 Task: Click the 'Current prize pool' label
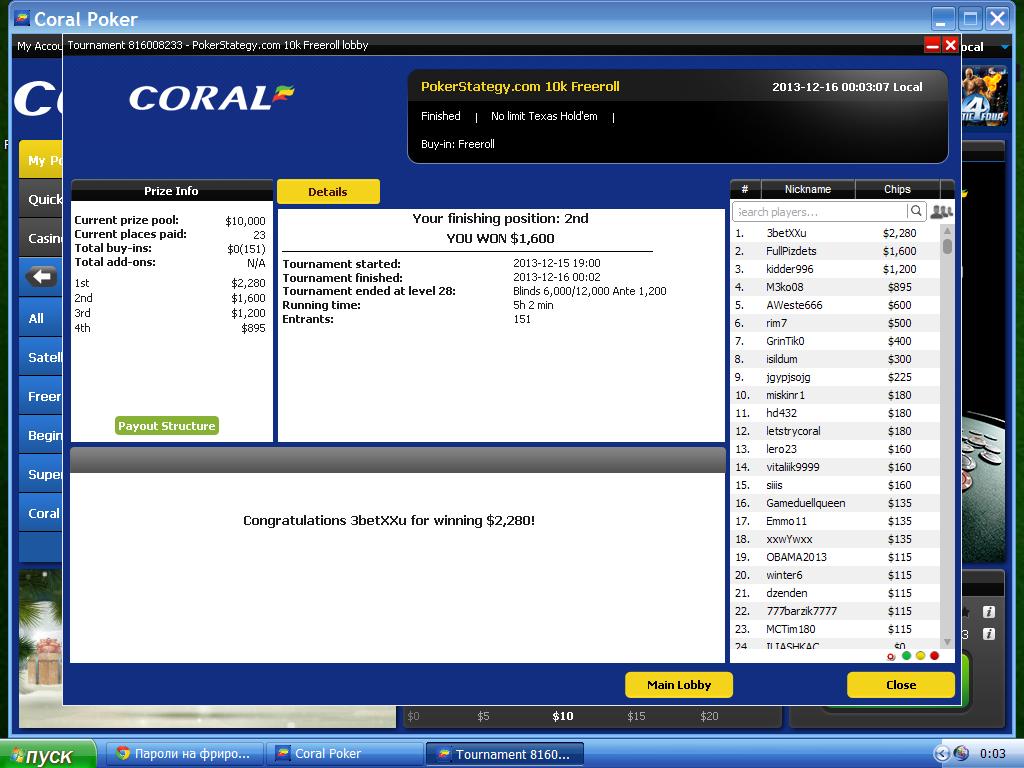[127, 220]
